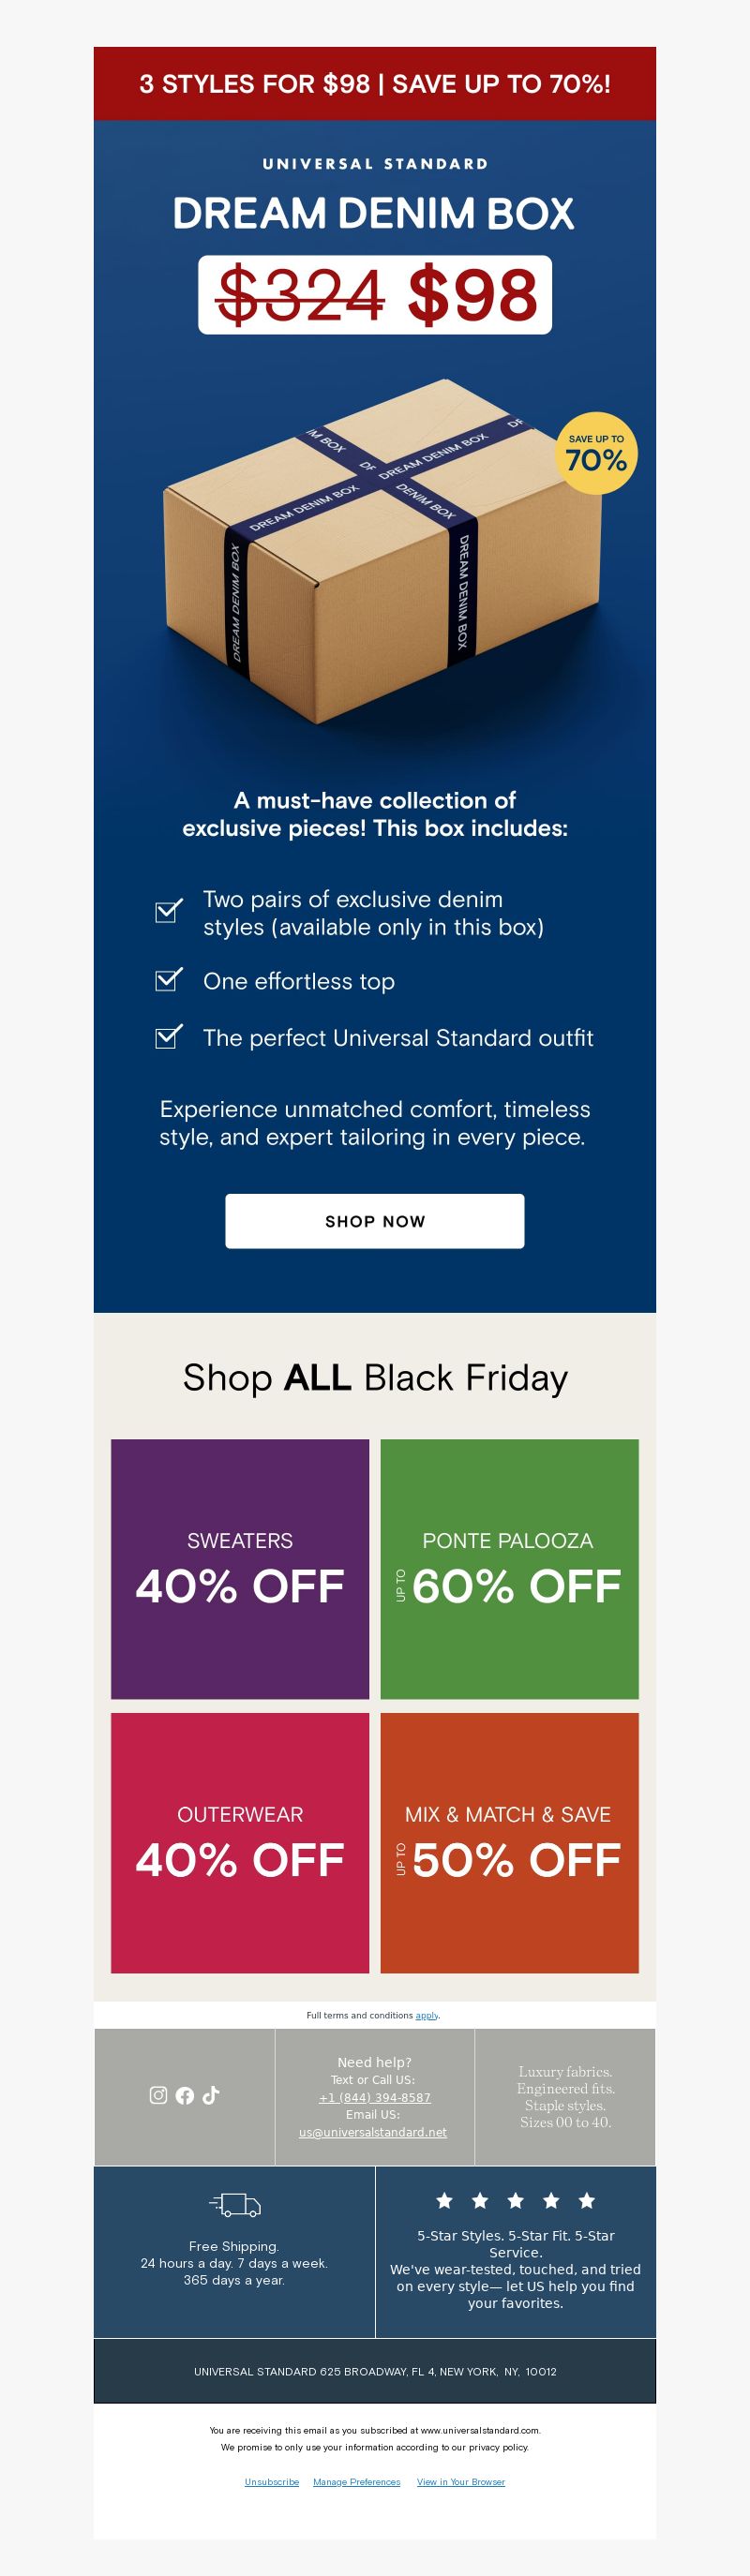Click checkmark beside perfect Universal Standard outfit
Image resolution: width=750 pixels, height=2576 pixels.
tap(169, 1036)
